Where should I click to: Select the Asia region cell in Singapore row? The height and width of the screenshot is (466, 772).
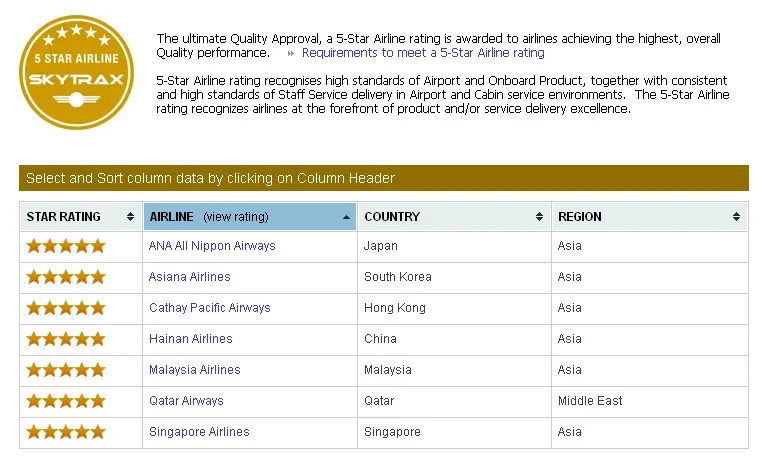(650, 433)
